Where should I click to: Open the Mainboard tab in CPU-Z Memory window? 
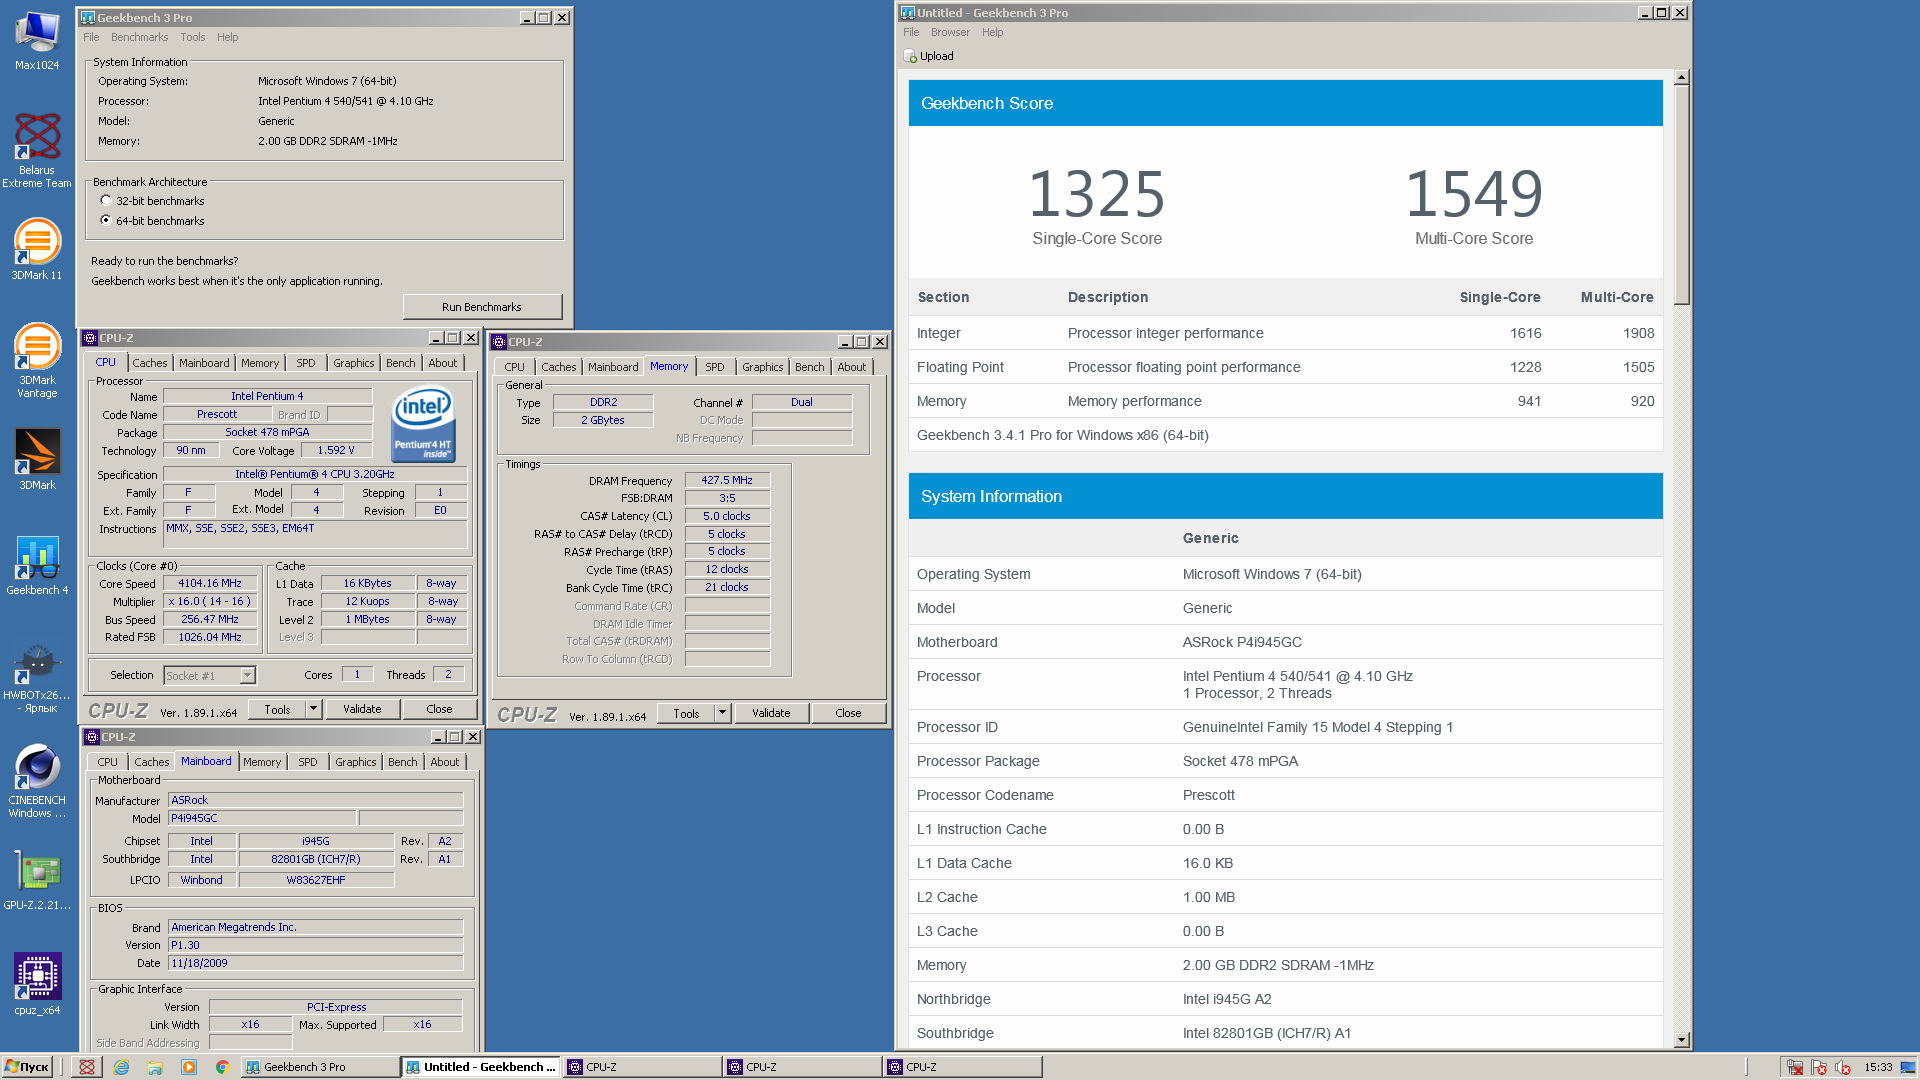pyautogui.click(x=612, y=367)
